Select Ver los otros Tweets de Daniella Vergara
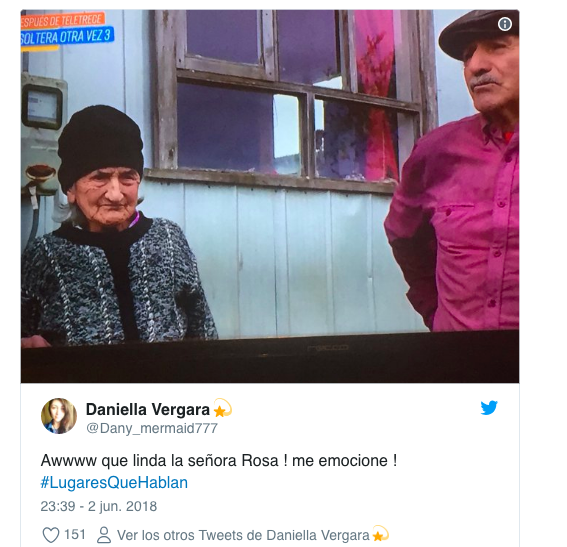Viewport: 567px width, 547px height. click(243, 535)
